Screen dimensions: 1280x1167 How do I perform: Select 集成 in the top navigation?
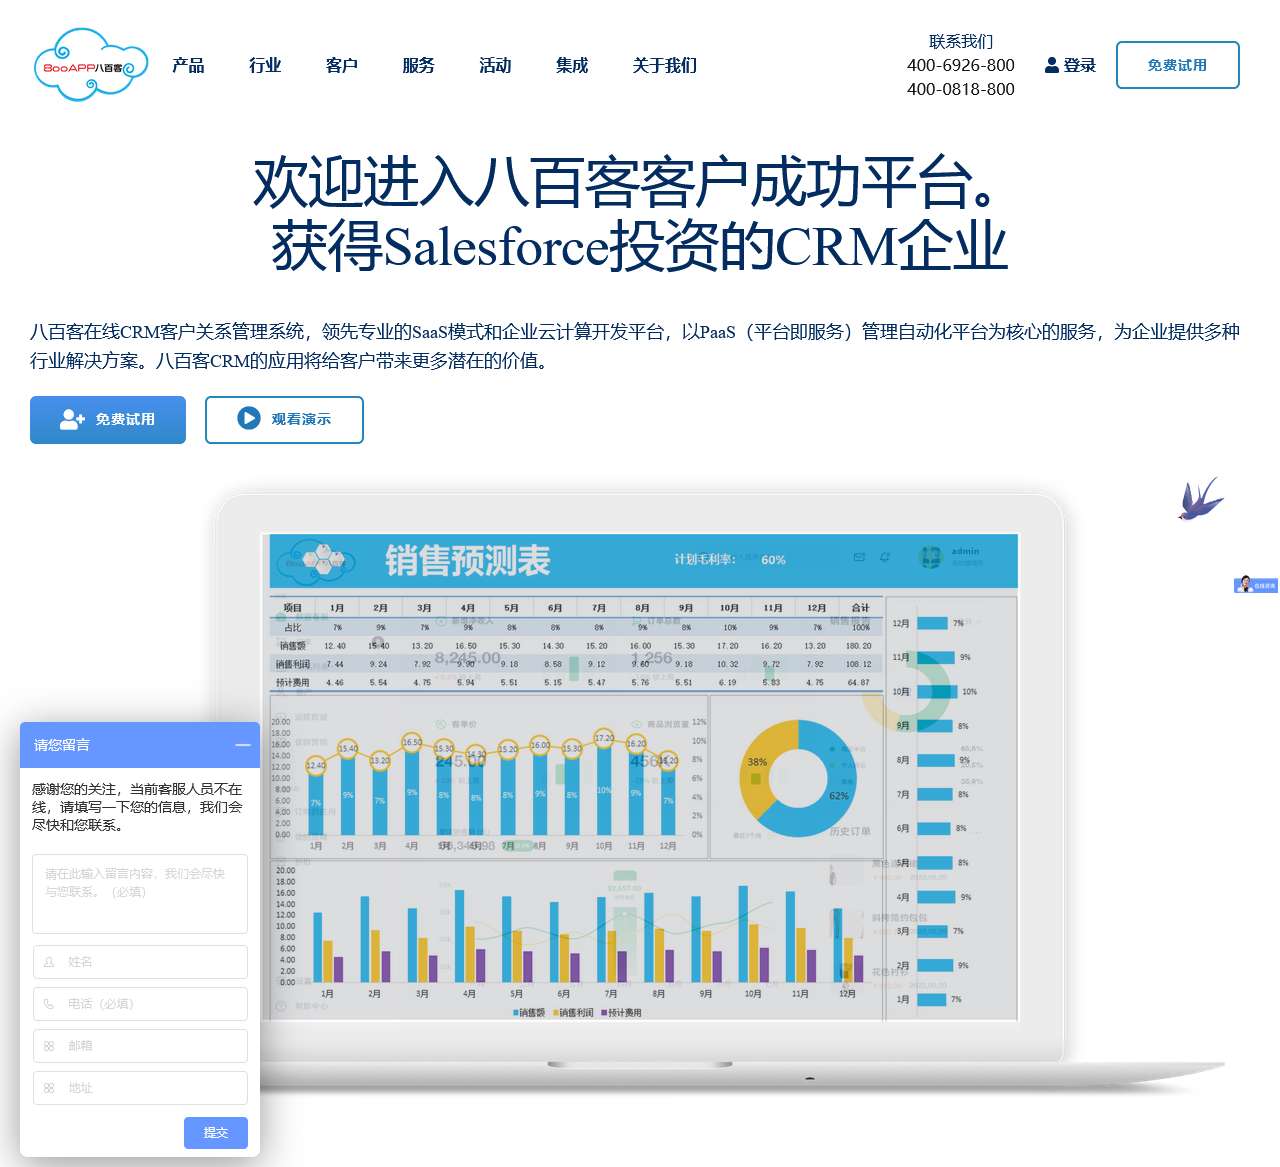pos(572,65)
